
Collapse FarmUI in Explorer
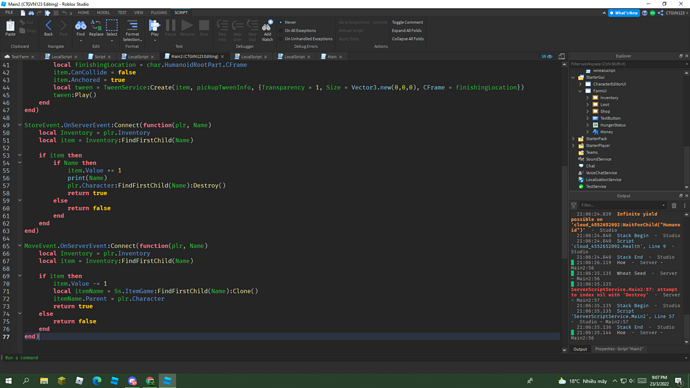[580, 91]
